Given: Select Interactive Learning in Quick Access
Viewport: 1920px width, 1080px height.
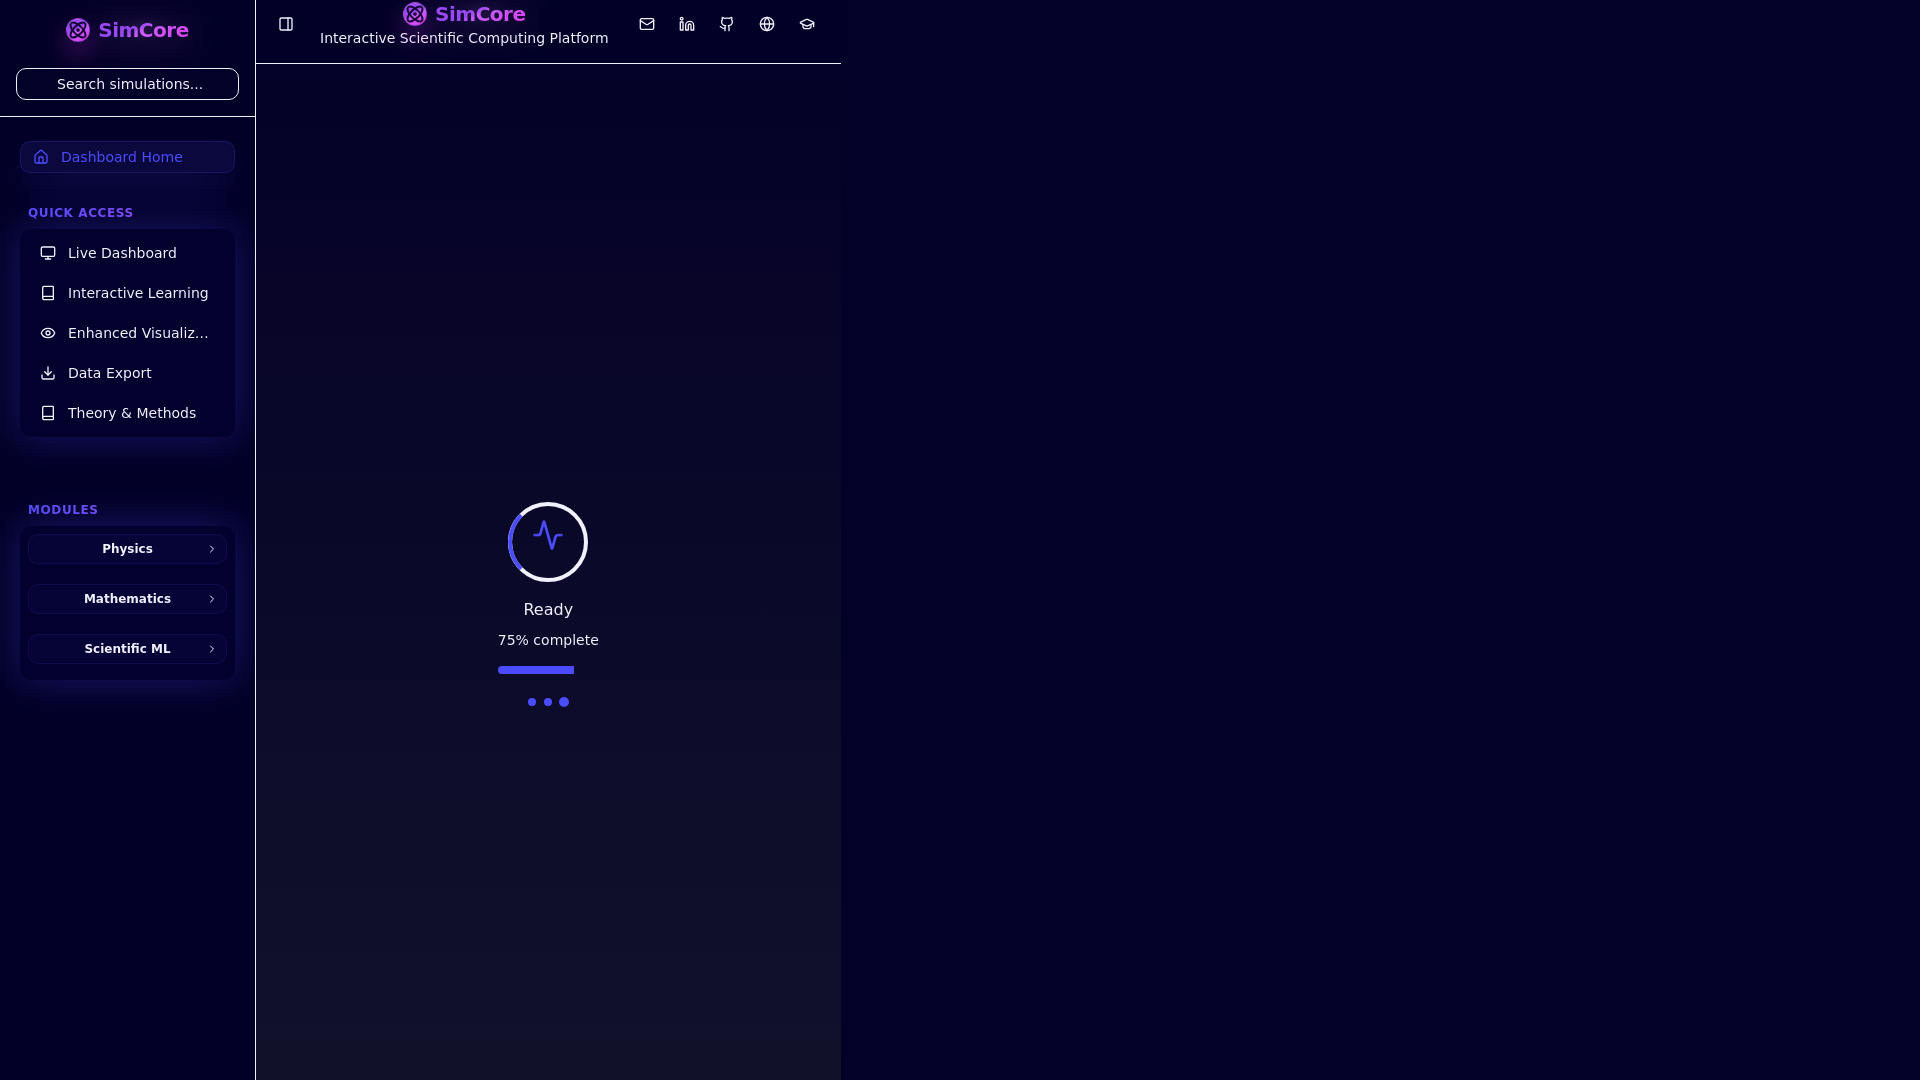Looking at the screenshot, I should (x=138, y=293).
